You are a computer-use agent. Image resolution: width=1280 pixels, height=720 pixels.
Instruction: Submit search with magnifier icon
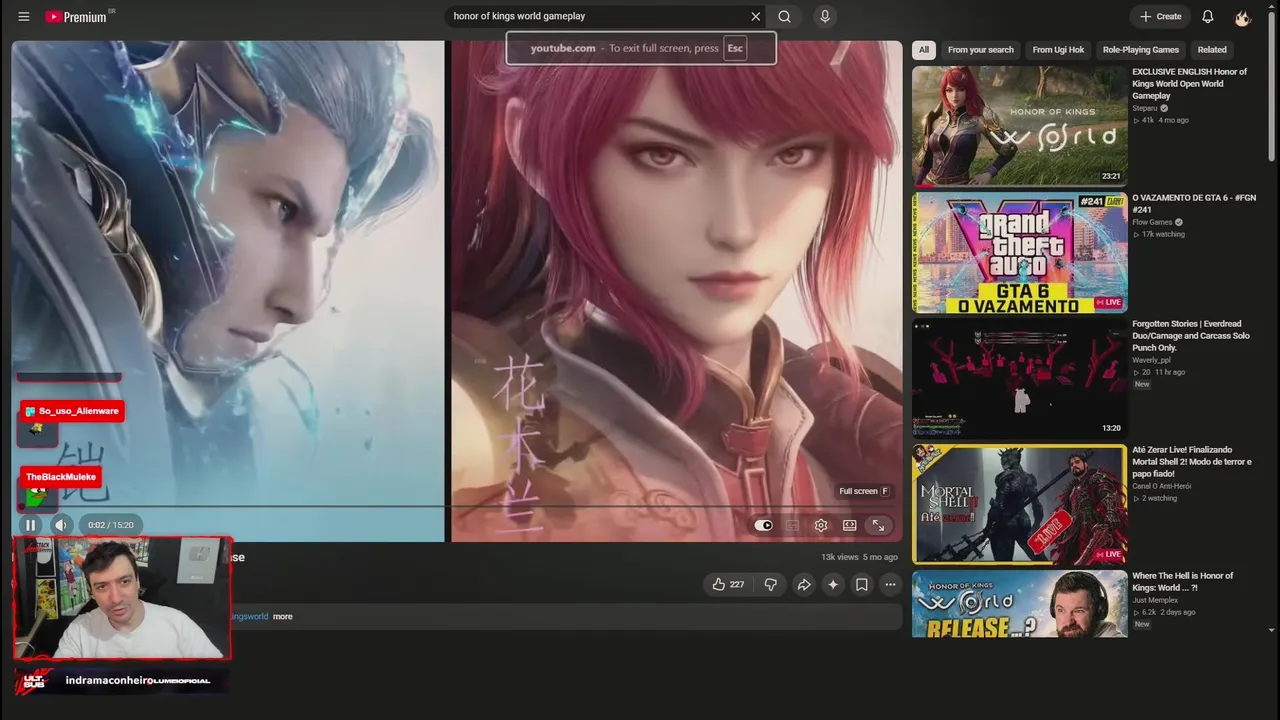[x=785, y=16]
